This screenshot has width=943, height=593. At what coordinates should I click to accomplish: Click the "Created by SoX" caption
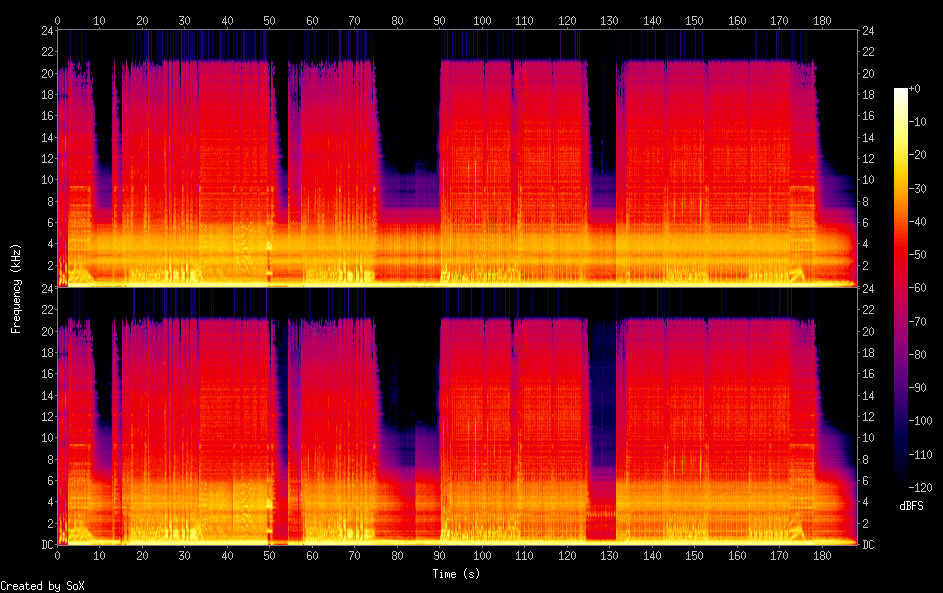click(x=42, y=586)
